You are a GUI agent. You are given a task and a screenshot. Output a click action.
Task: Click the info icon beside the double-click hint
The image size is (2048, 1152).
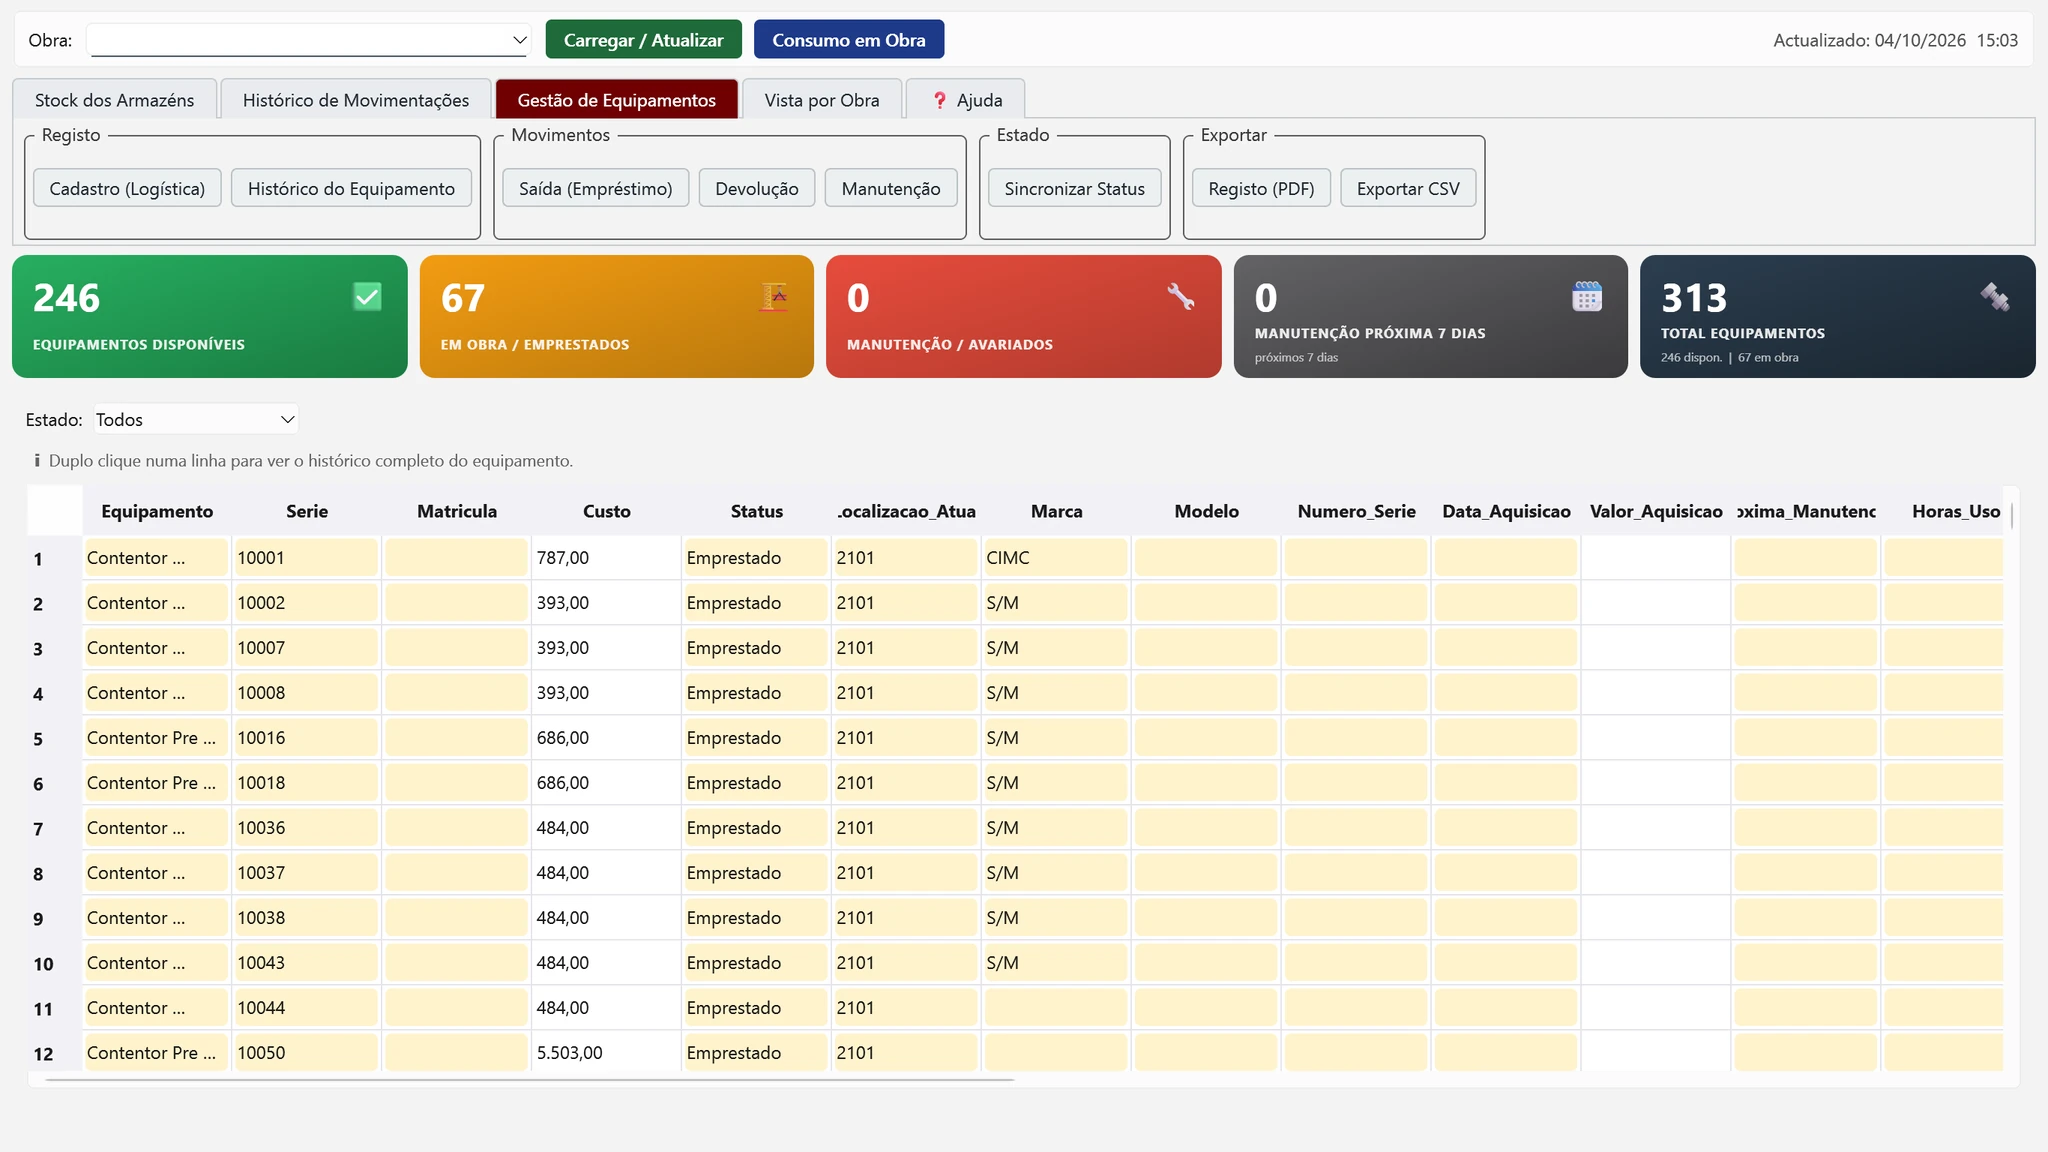coord(37,461)
